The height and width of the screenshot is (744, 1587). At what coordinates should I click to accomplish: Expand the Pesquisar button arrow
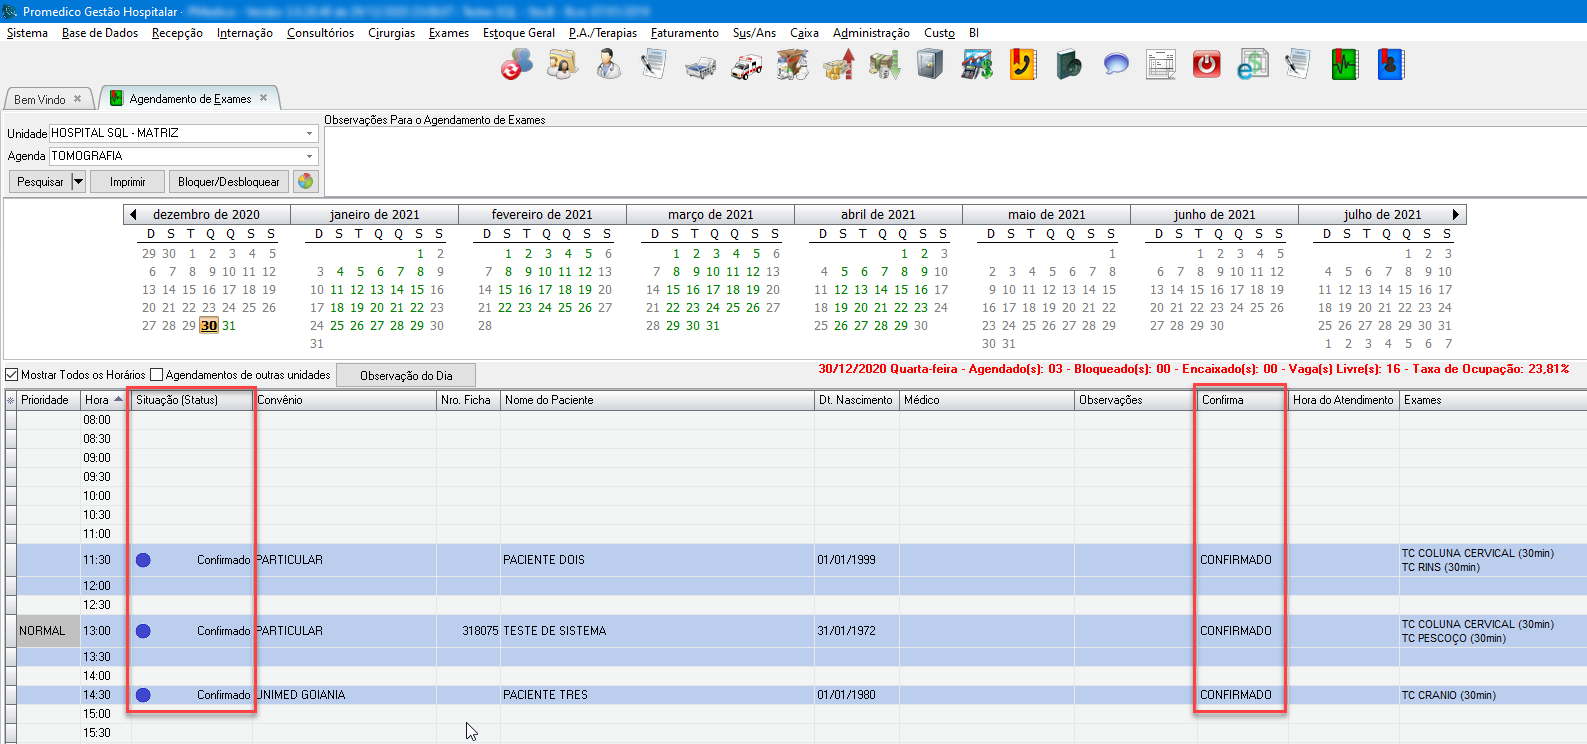(78, 182)
